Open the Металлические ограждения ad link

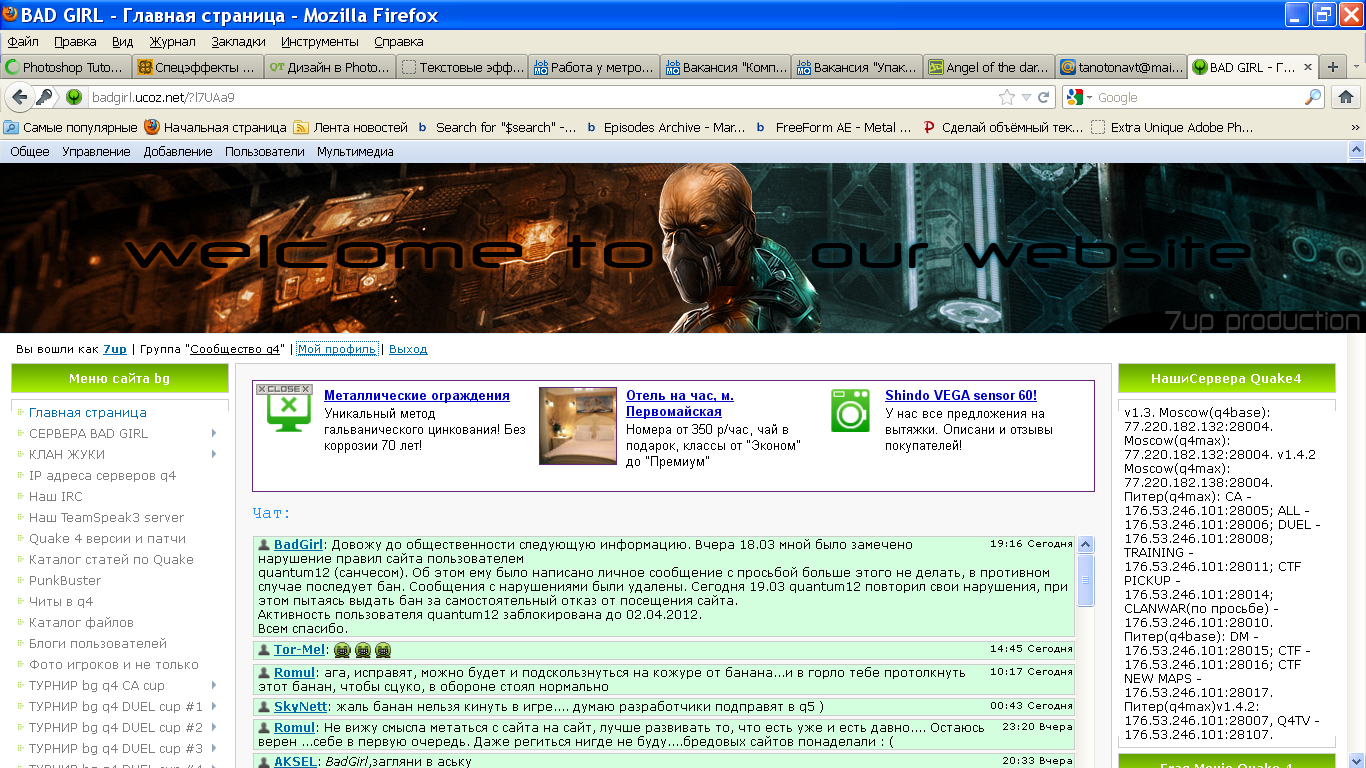click(x=417, y=396)
